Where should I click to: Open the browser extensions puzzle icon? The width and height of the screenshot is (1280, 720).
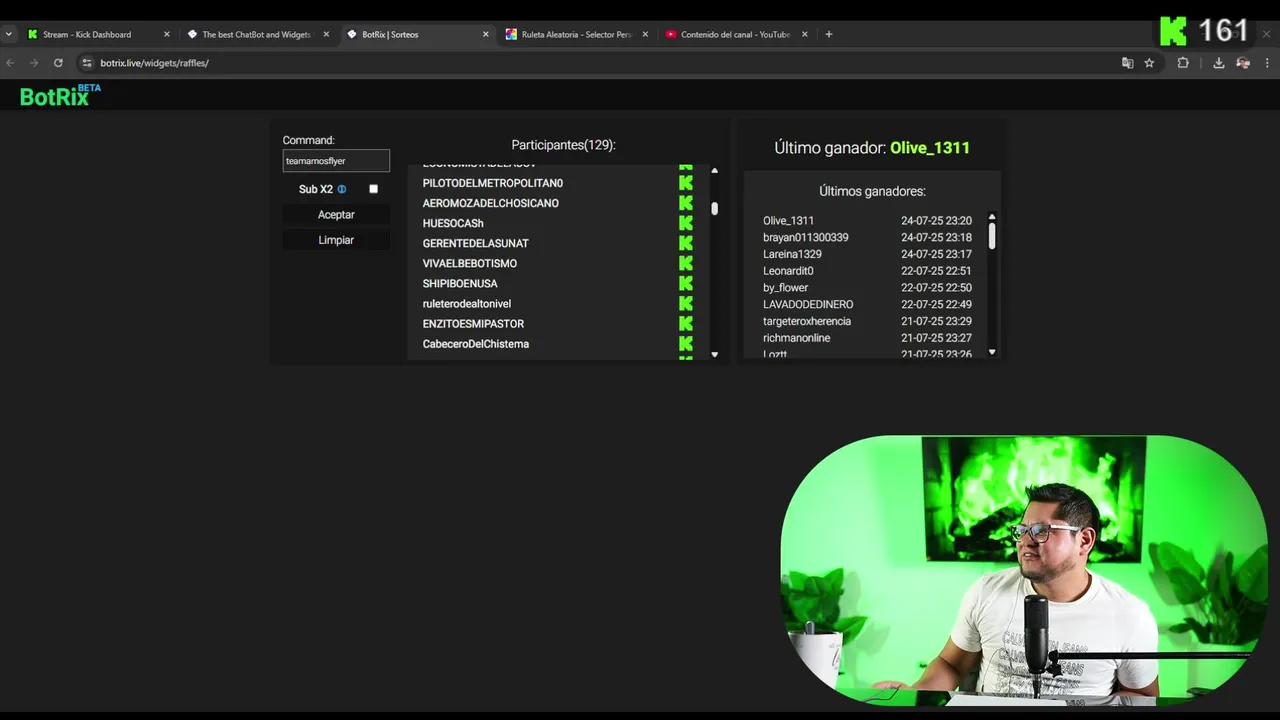[1183, 63]
